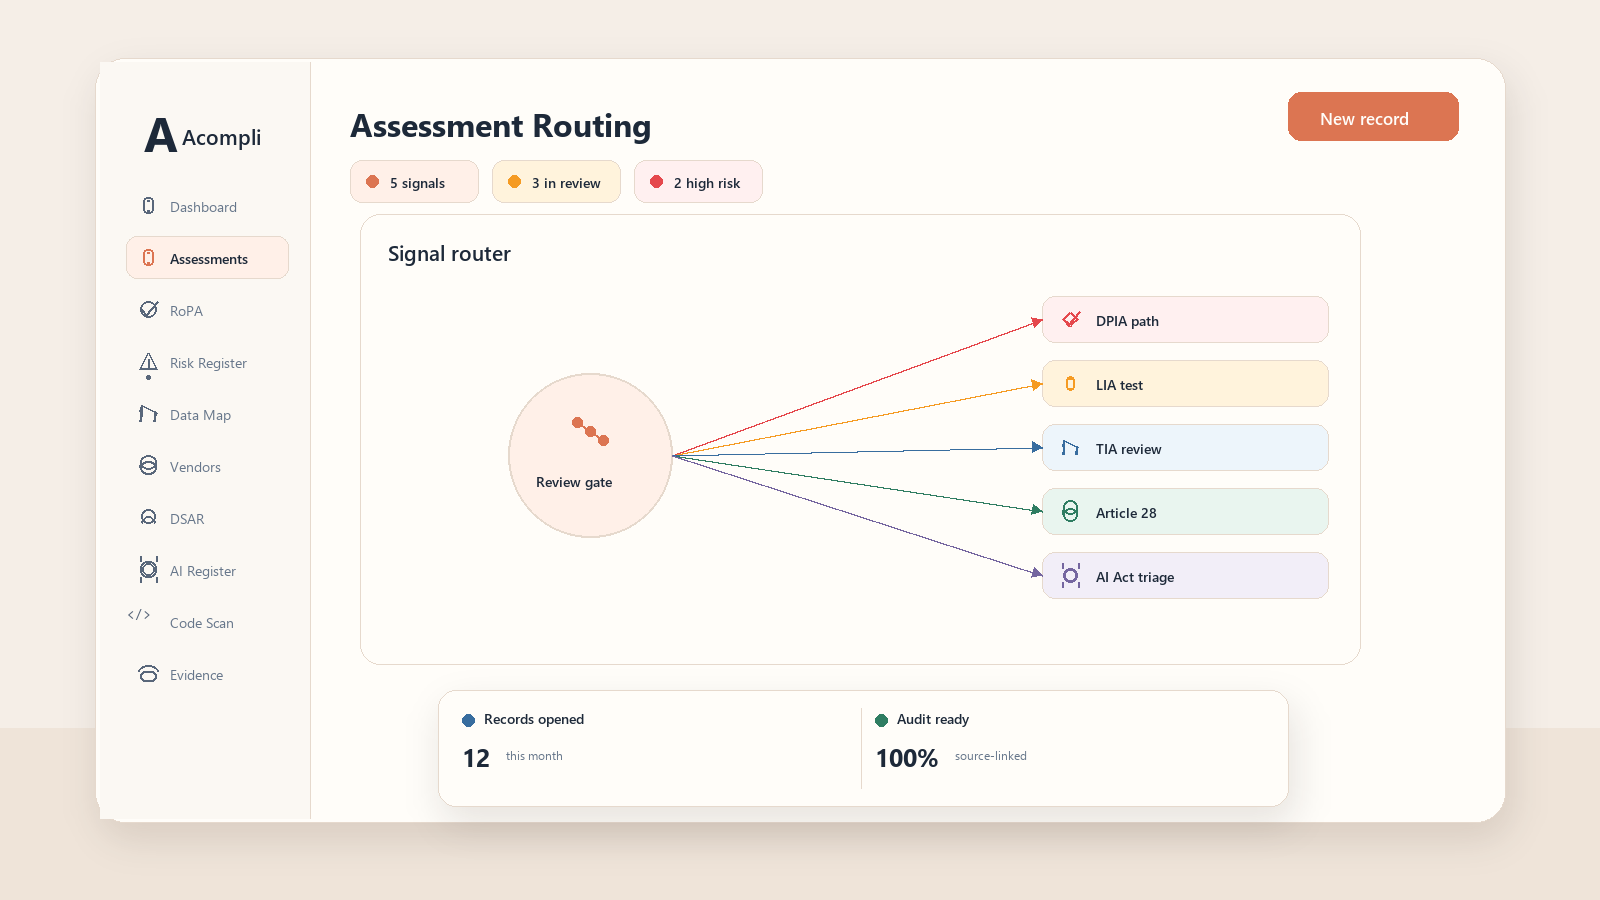1600x900 pixels.
Task: Click the 'this month' label
Action: click(534, 756)
